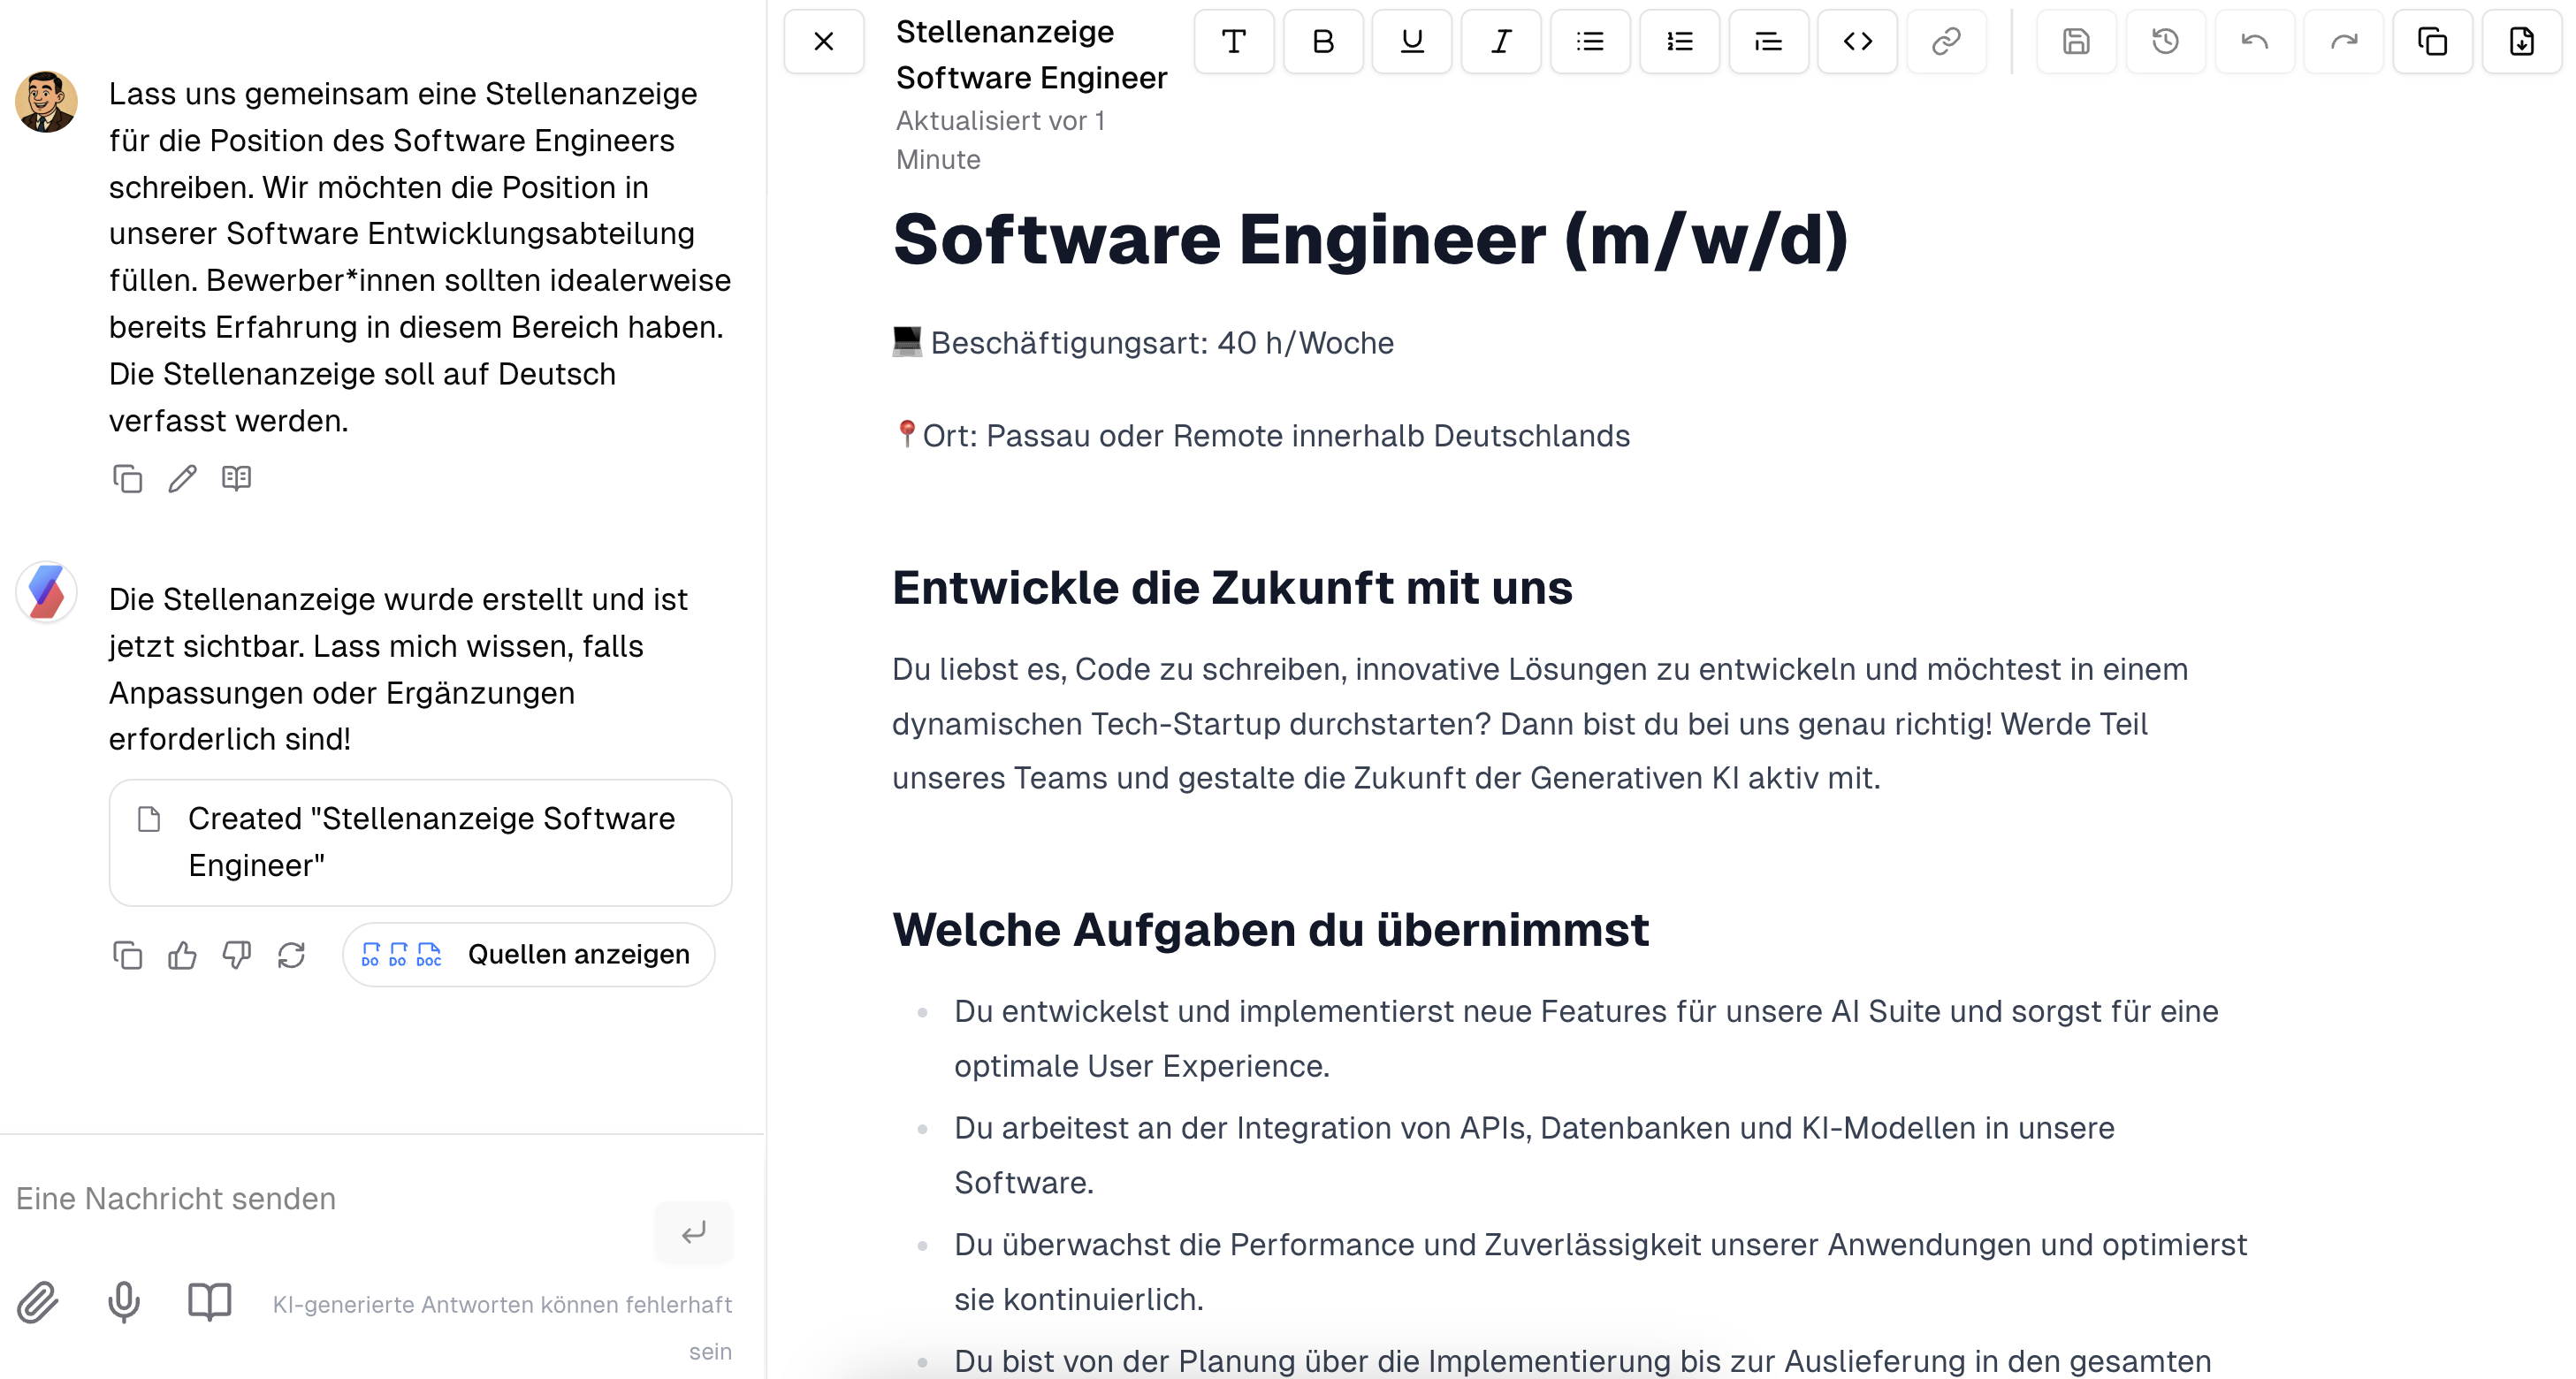Open the version history icon
2576x1379 pixels.
click(x=2166, y=42)
